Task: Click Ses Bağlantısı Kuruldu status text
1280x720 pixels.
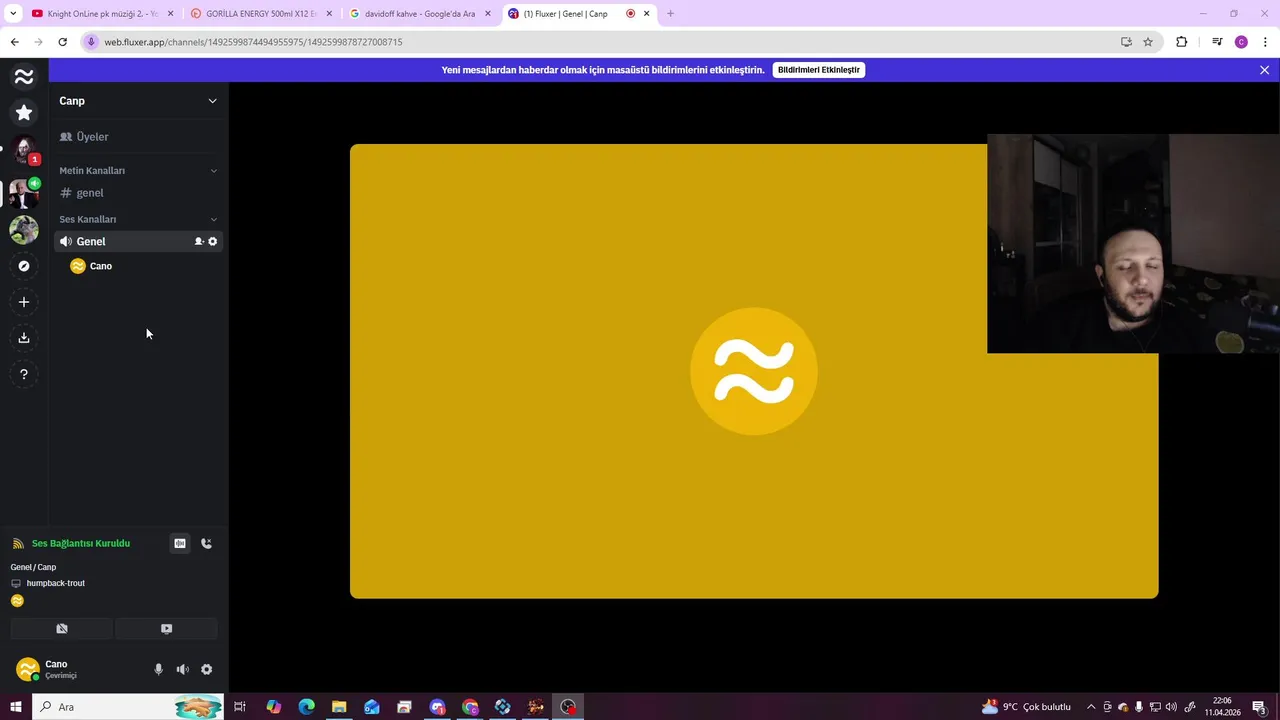Action: (81, 543)
